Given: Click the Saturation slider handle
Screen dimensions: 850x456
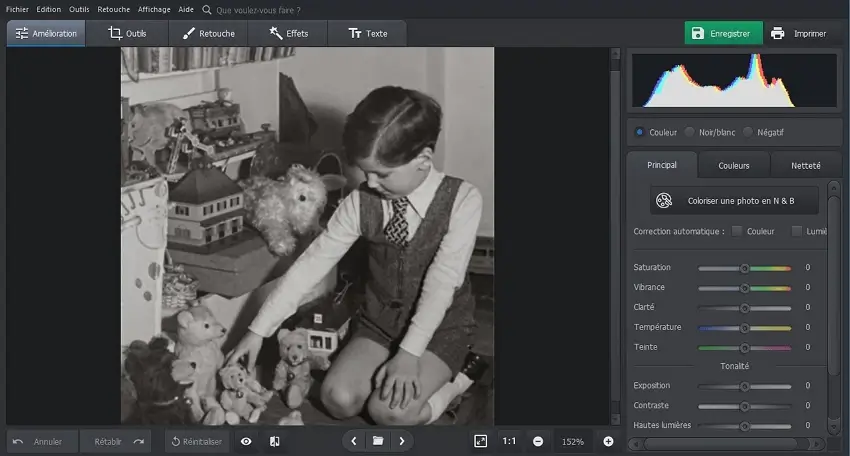Looking at the screenshot, I should point(744,268).
